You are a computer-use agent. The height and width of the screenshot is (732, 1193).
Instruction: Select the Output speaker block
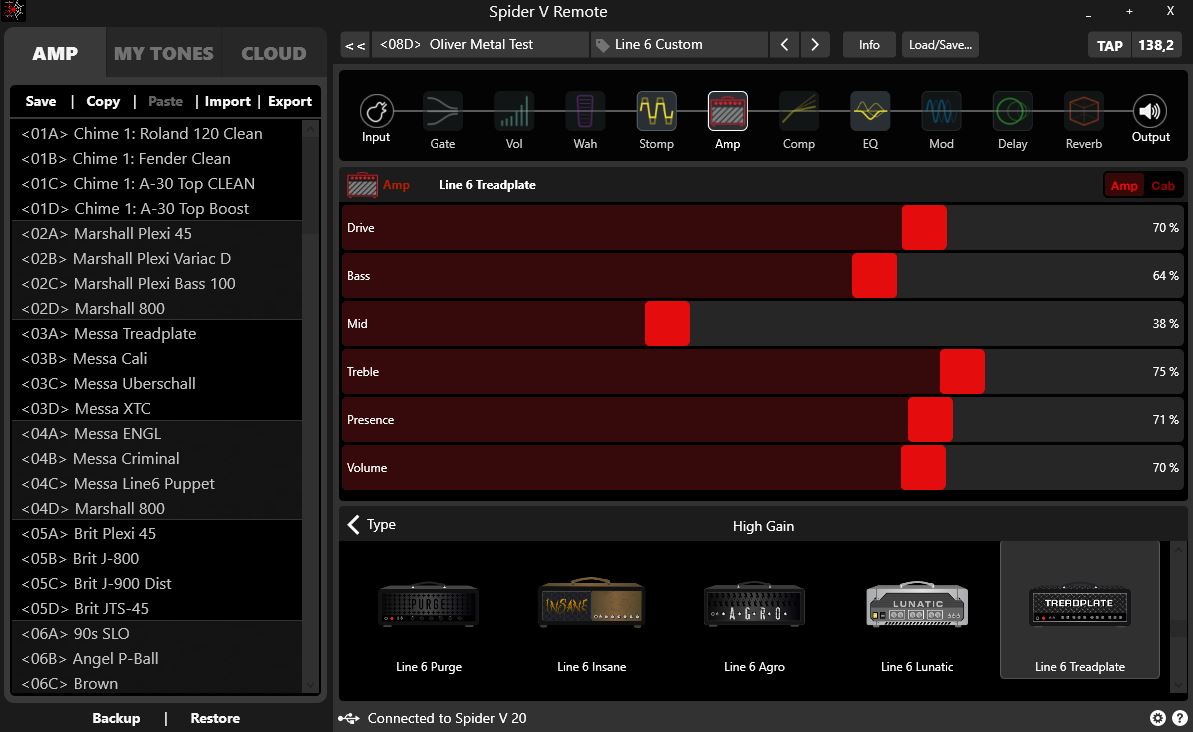coord(1150,111)
